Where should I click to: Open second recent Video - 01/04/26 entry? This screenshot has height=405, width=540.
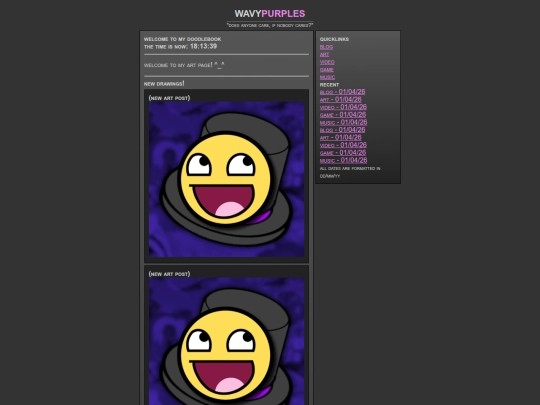point(343,145)
